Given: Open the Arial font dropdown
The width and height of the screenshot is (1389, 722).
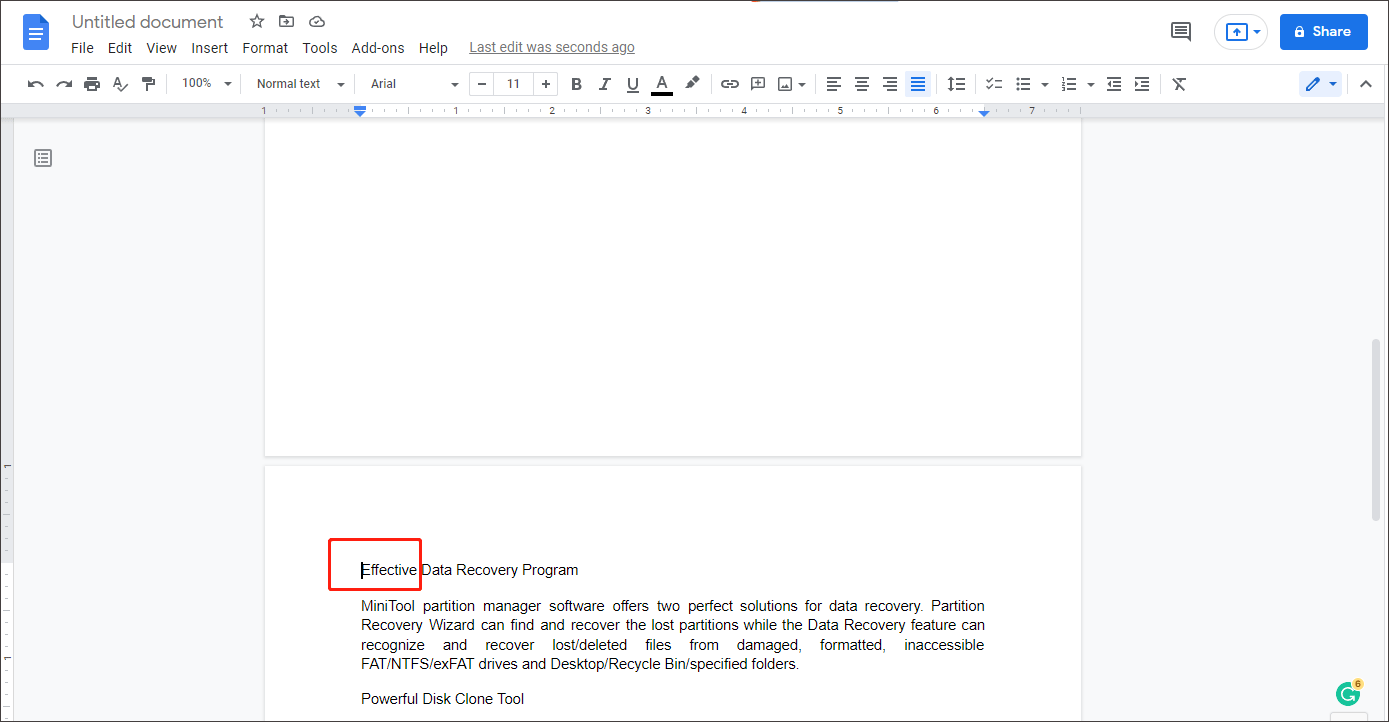Looking at the screenshot, I should coord(410,84).
